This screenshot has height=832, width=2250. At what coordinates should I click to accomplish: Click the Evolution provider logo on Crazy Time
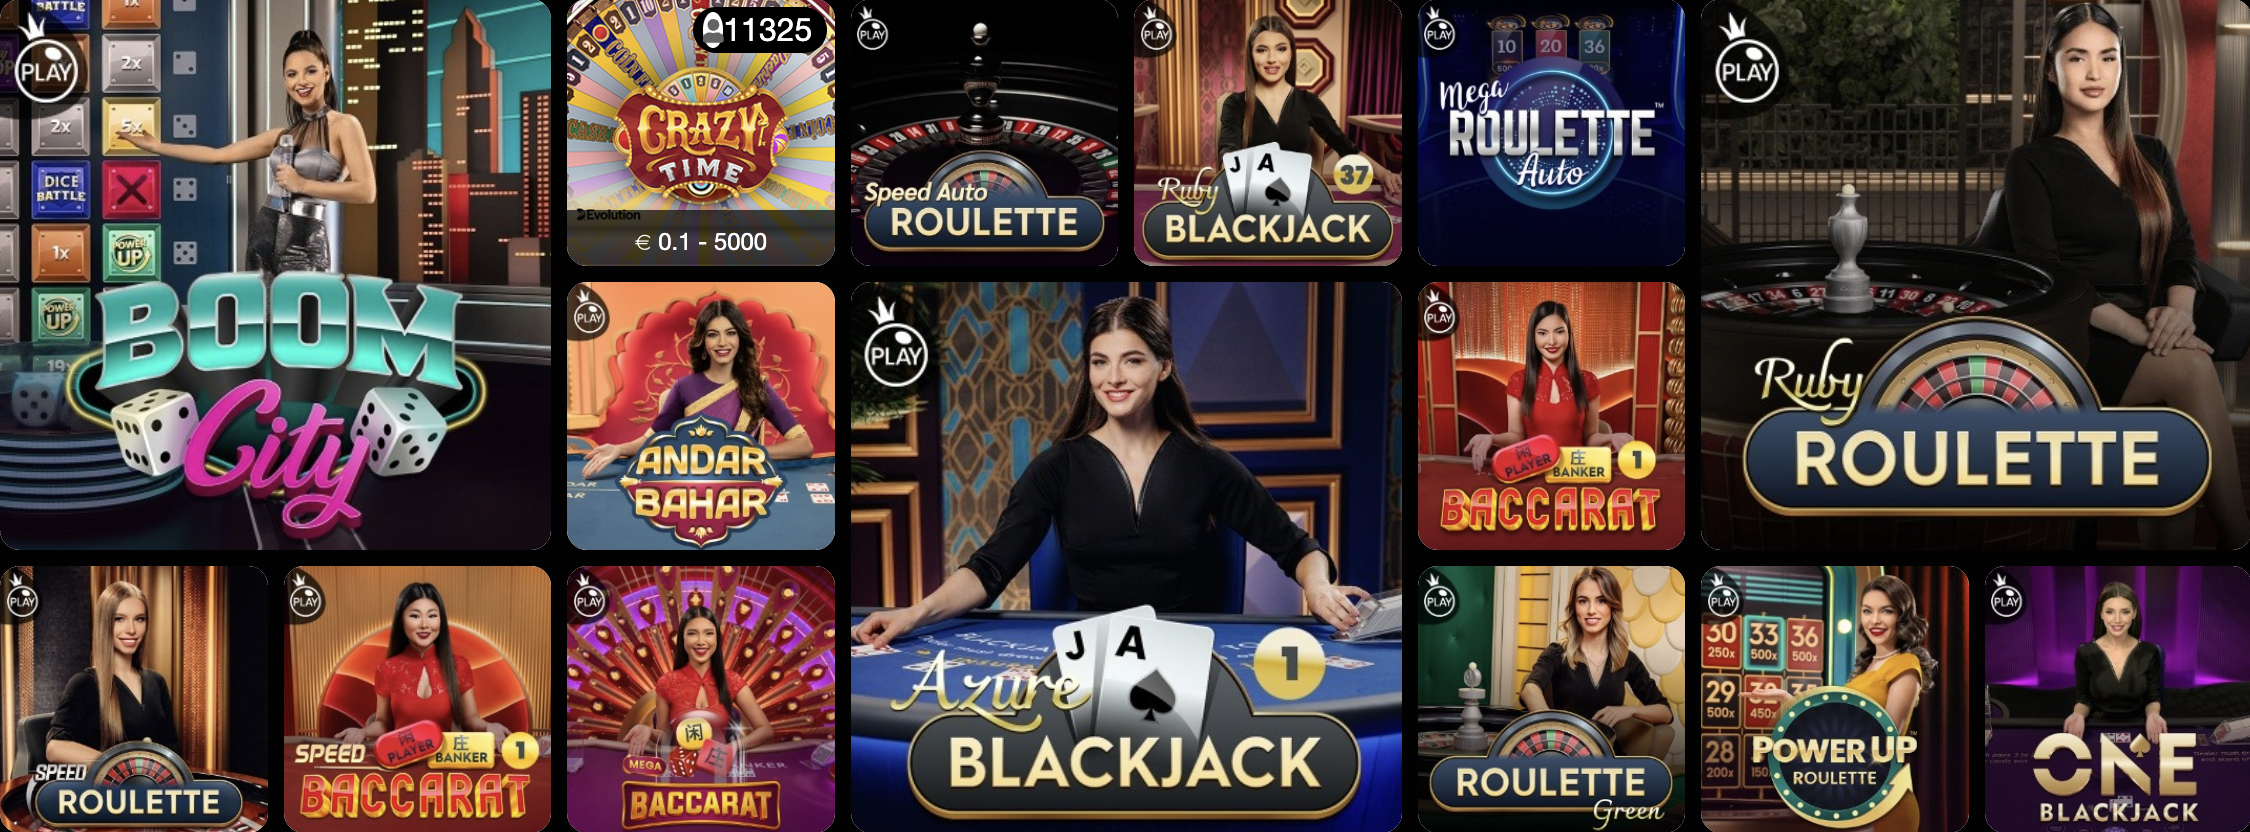click(x=608, y=215)
